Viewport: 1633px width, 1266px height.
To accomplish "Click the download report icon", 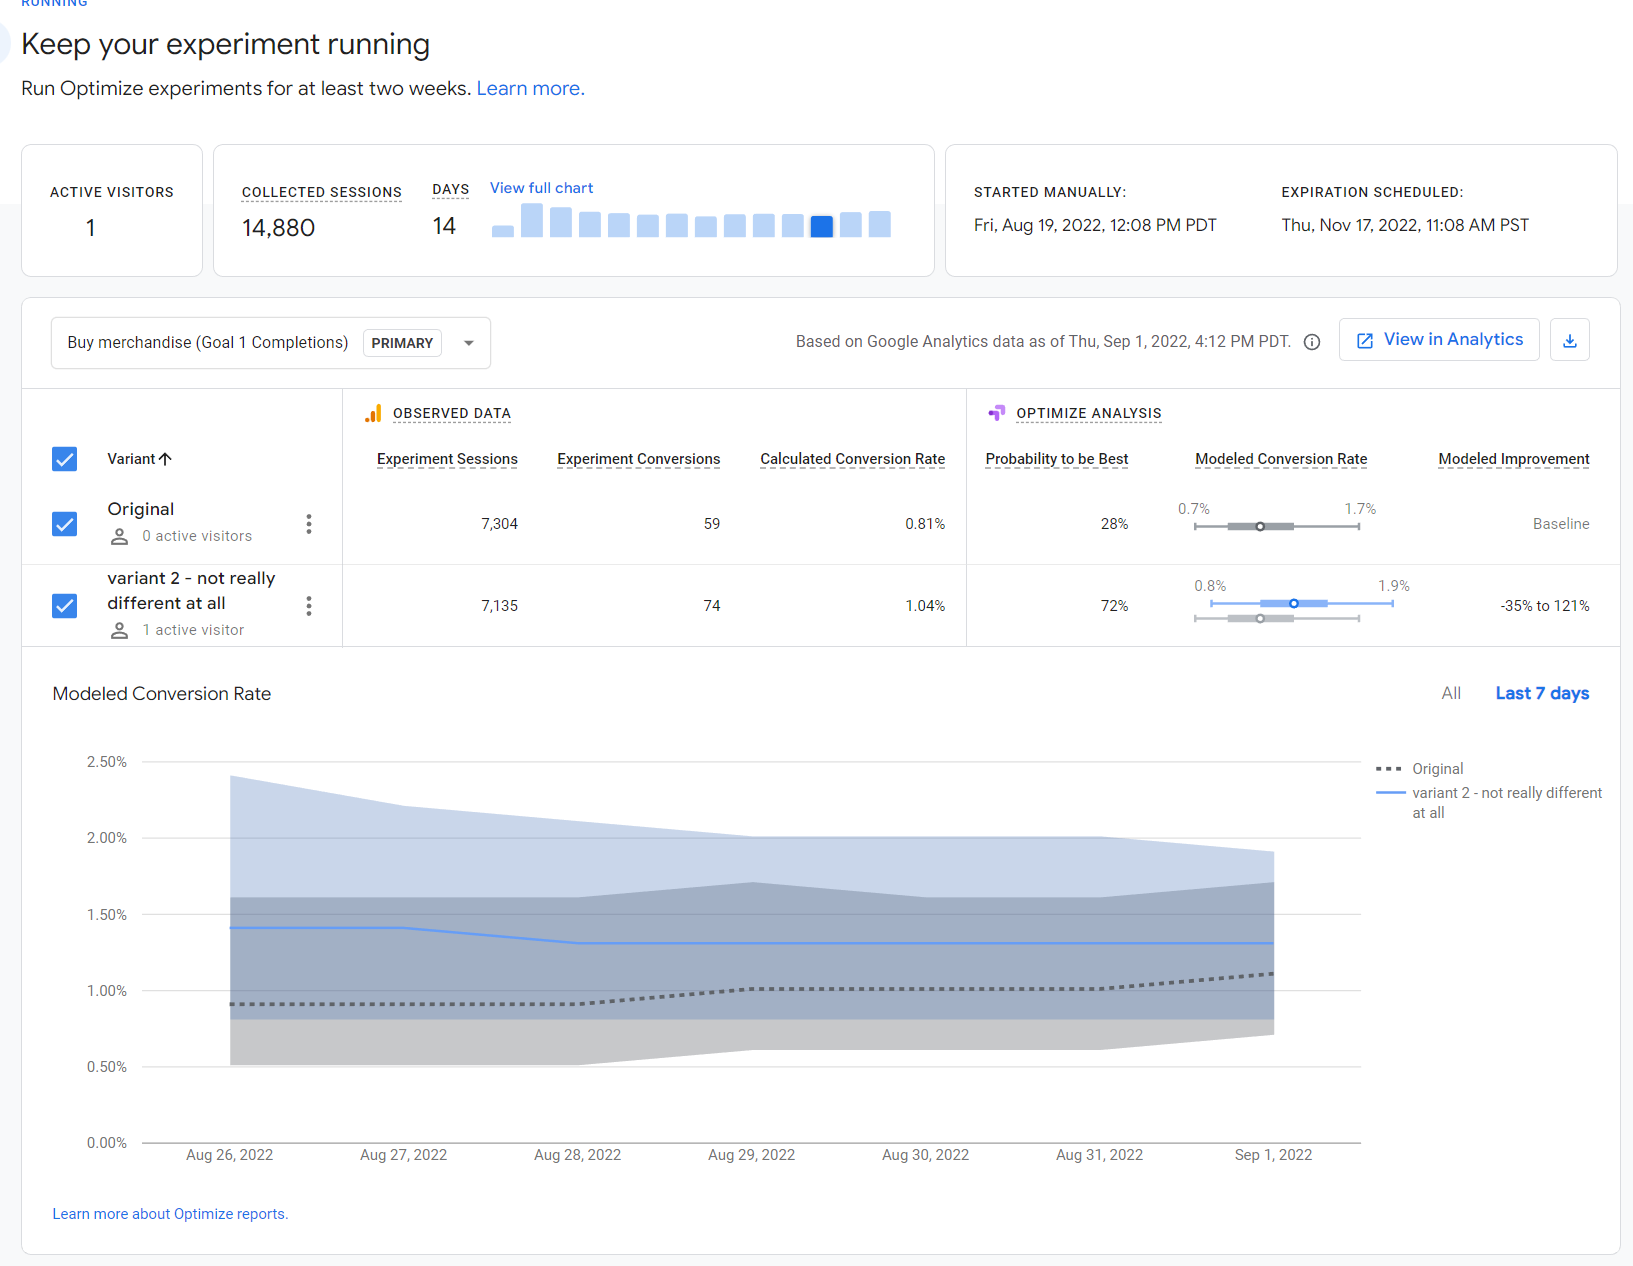I will [x=1569, y=340].
